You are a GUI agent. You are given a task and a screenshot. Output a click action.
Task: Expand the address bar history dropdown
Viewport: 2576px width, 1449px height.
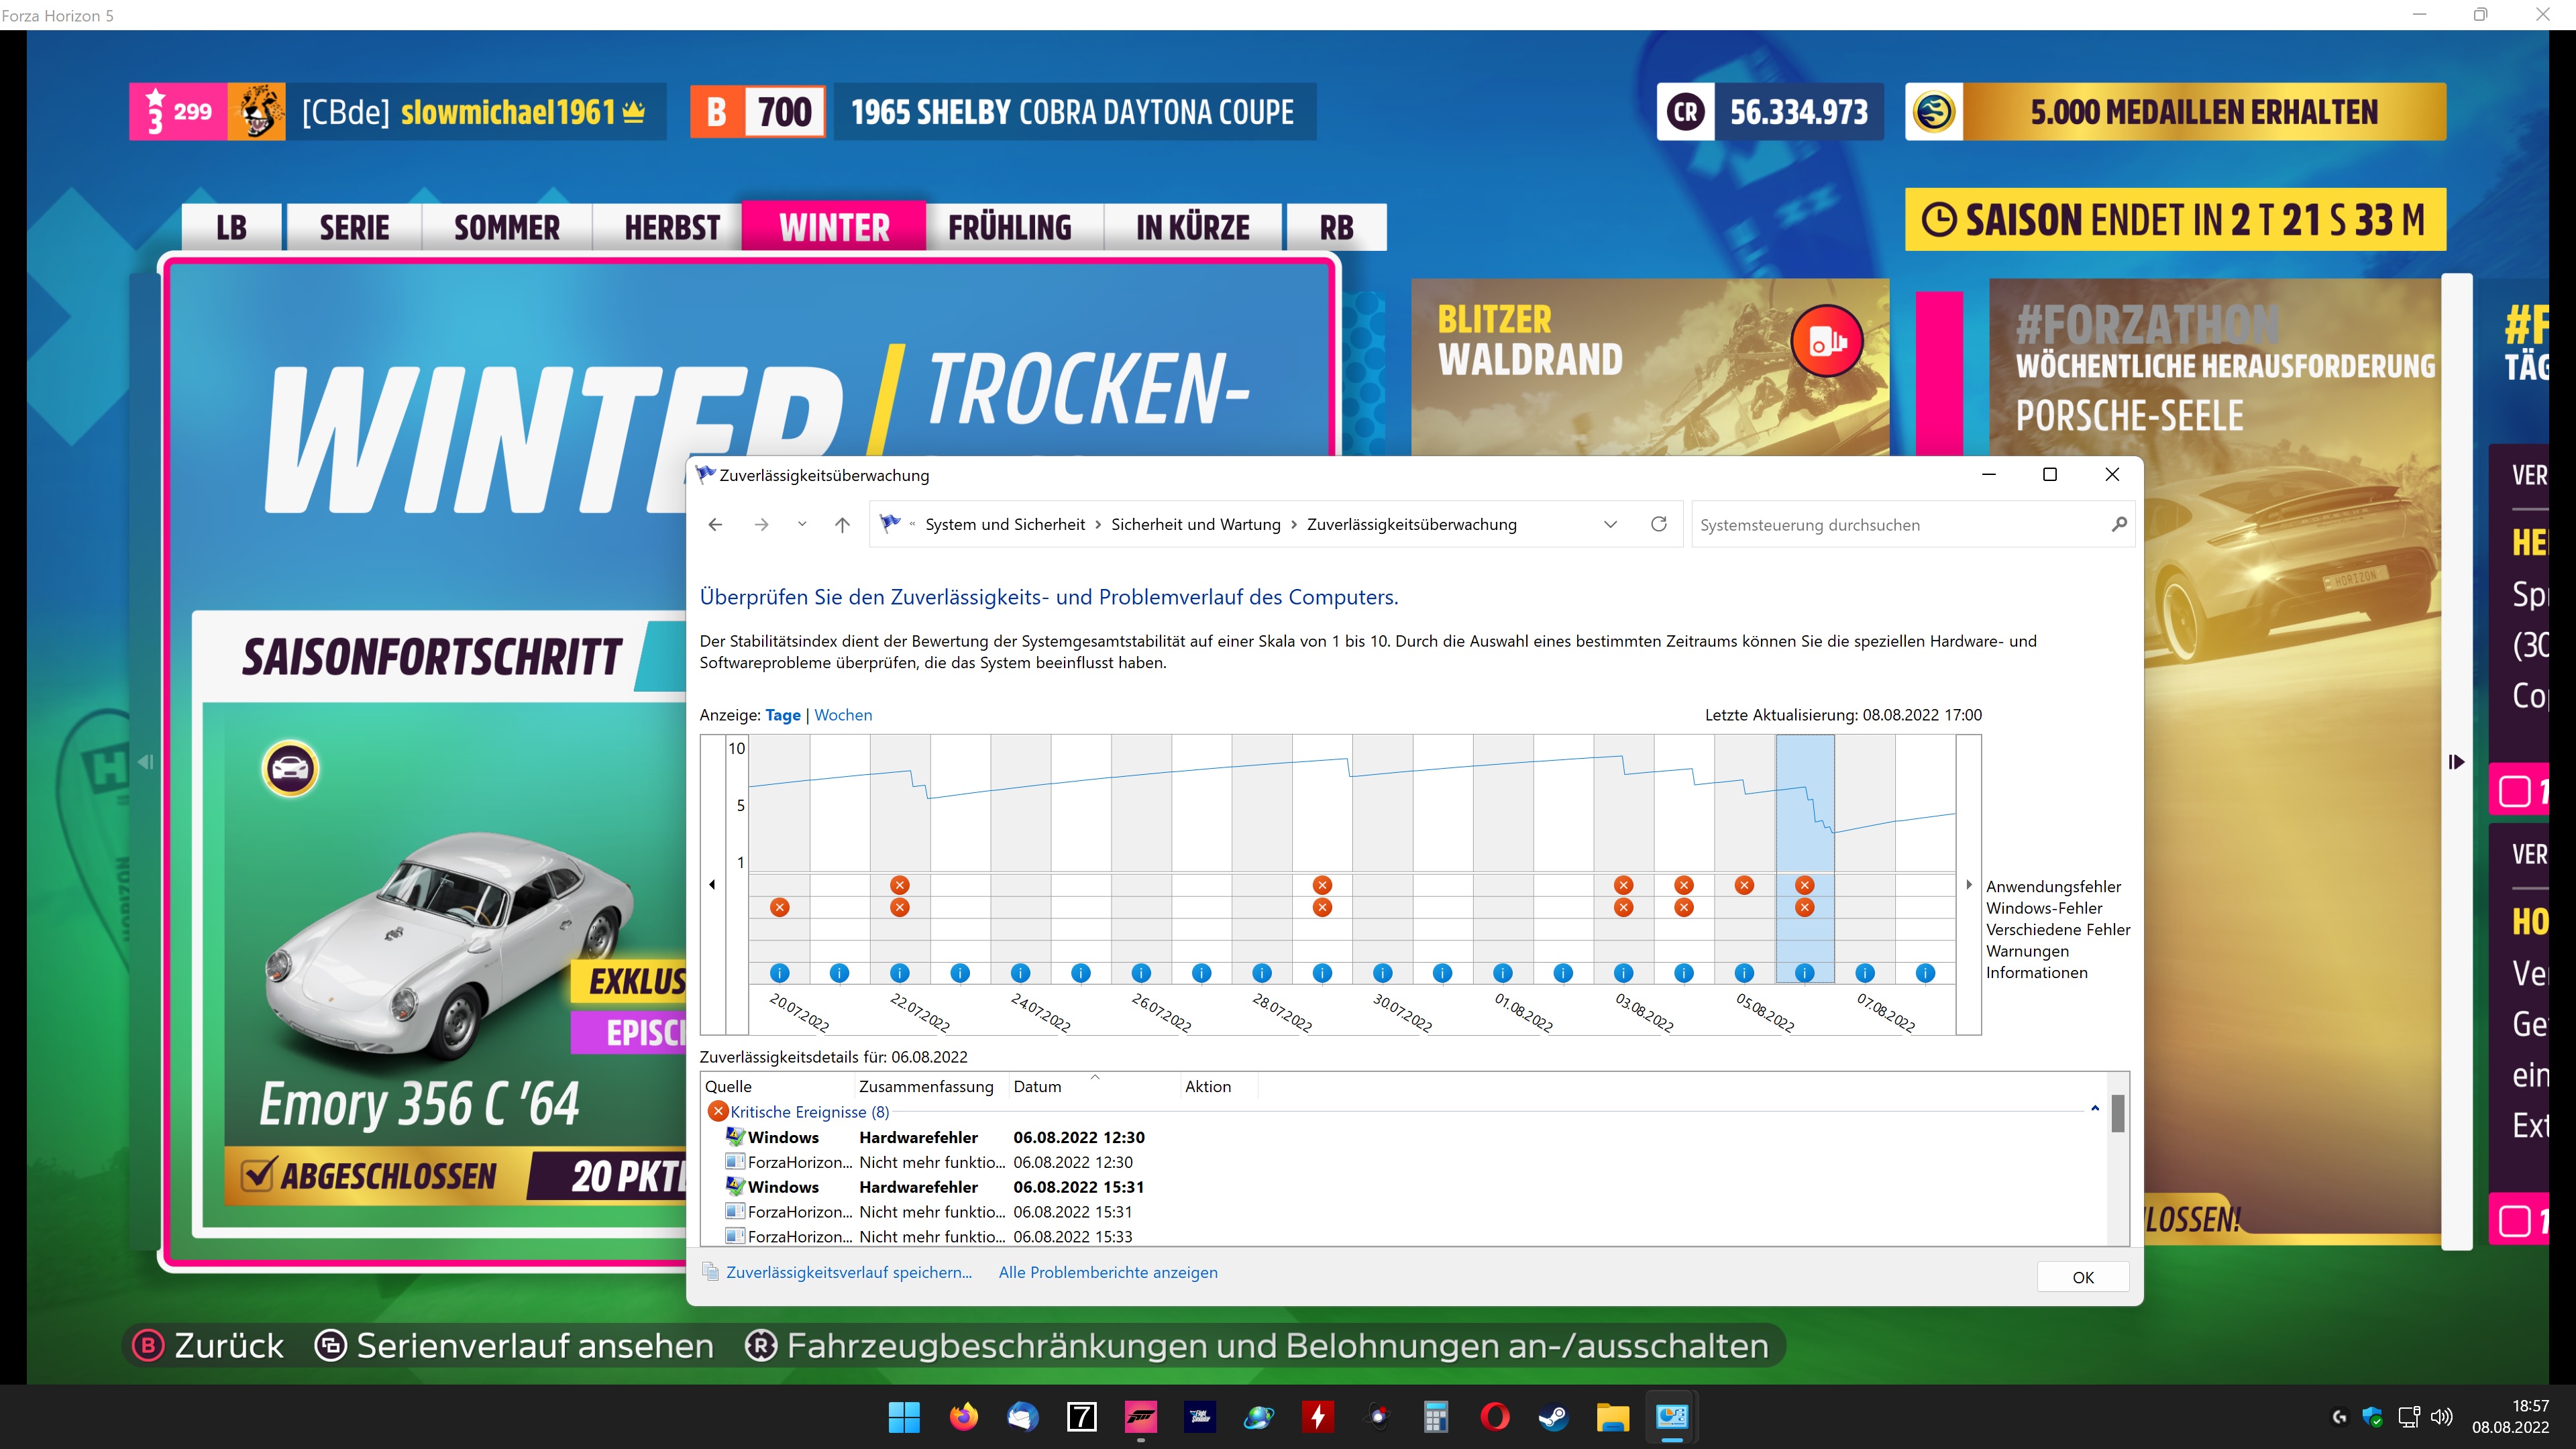coord(1610,524)
